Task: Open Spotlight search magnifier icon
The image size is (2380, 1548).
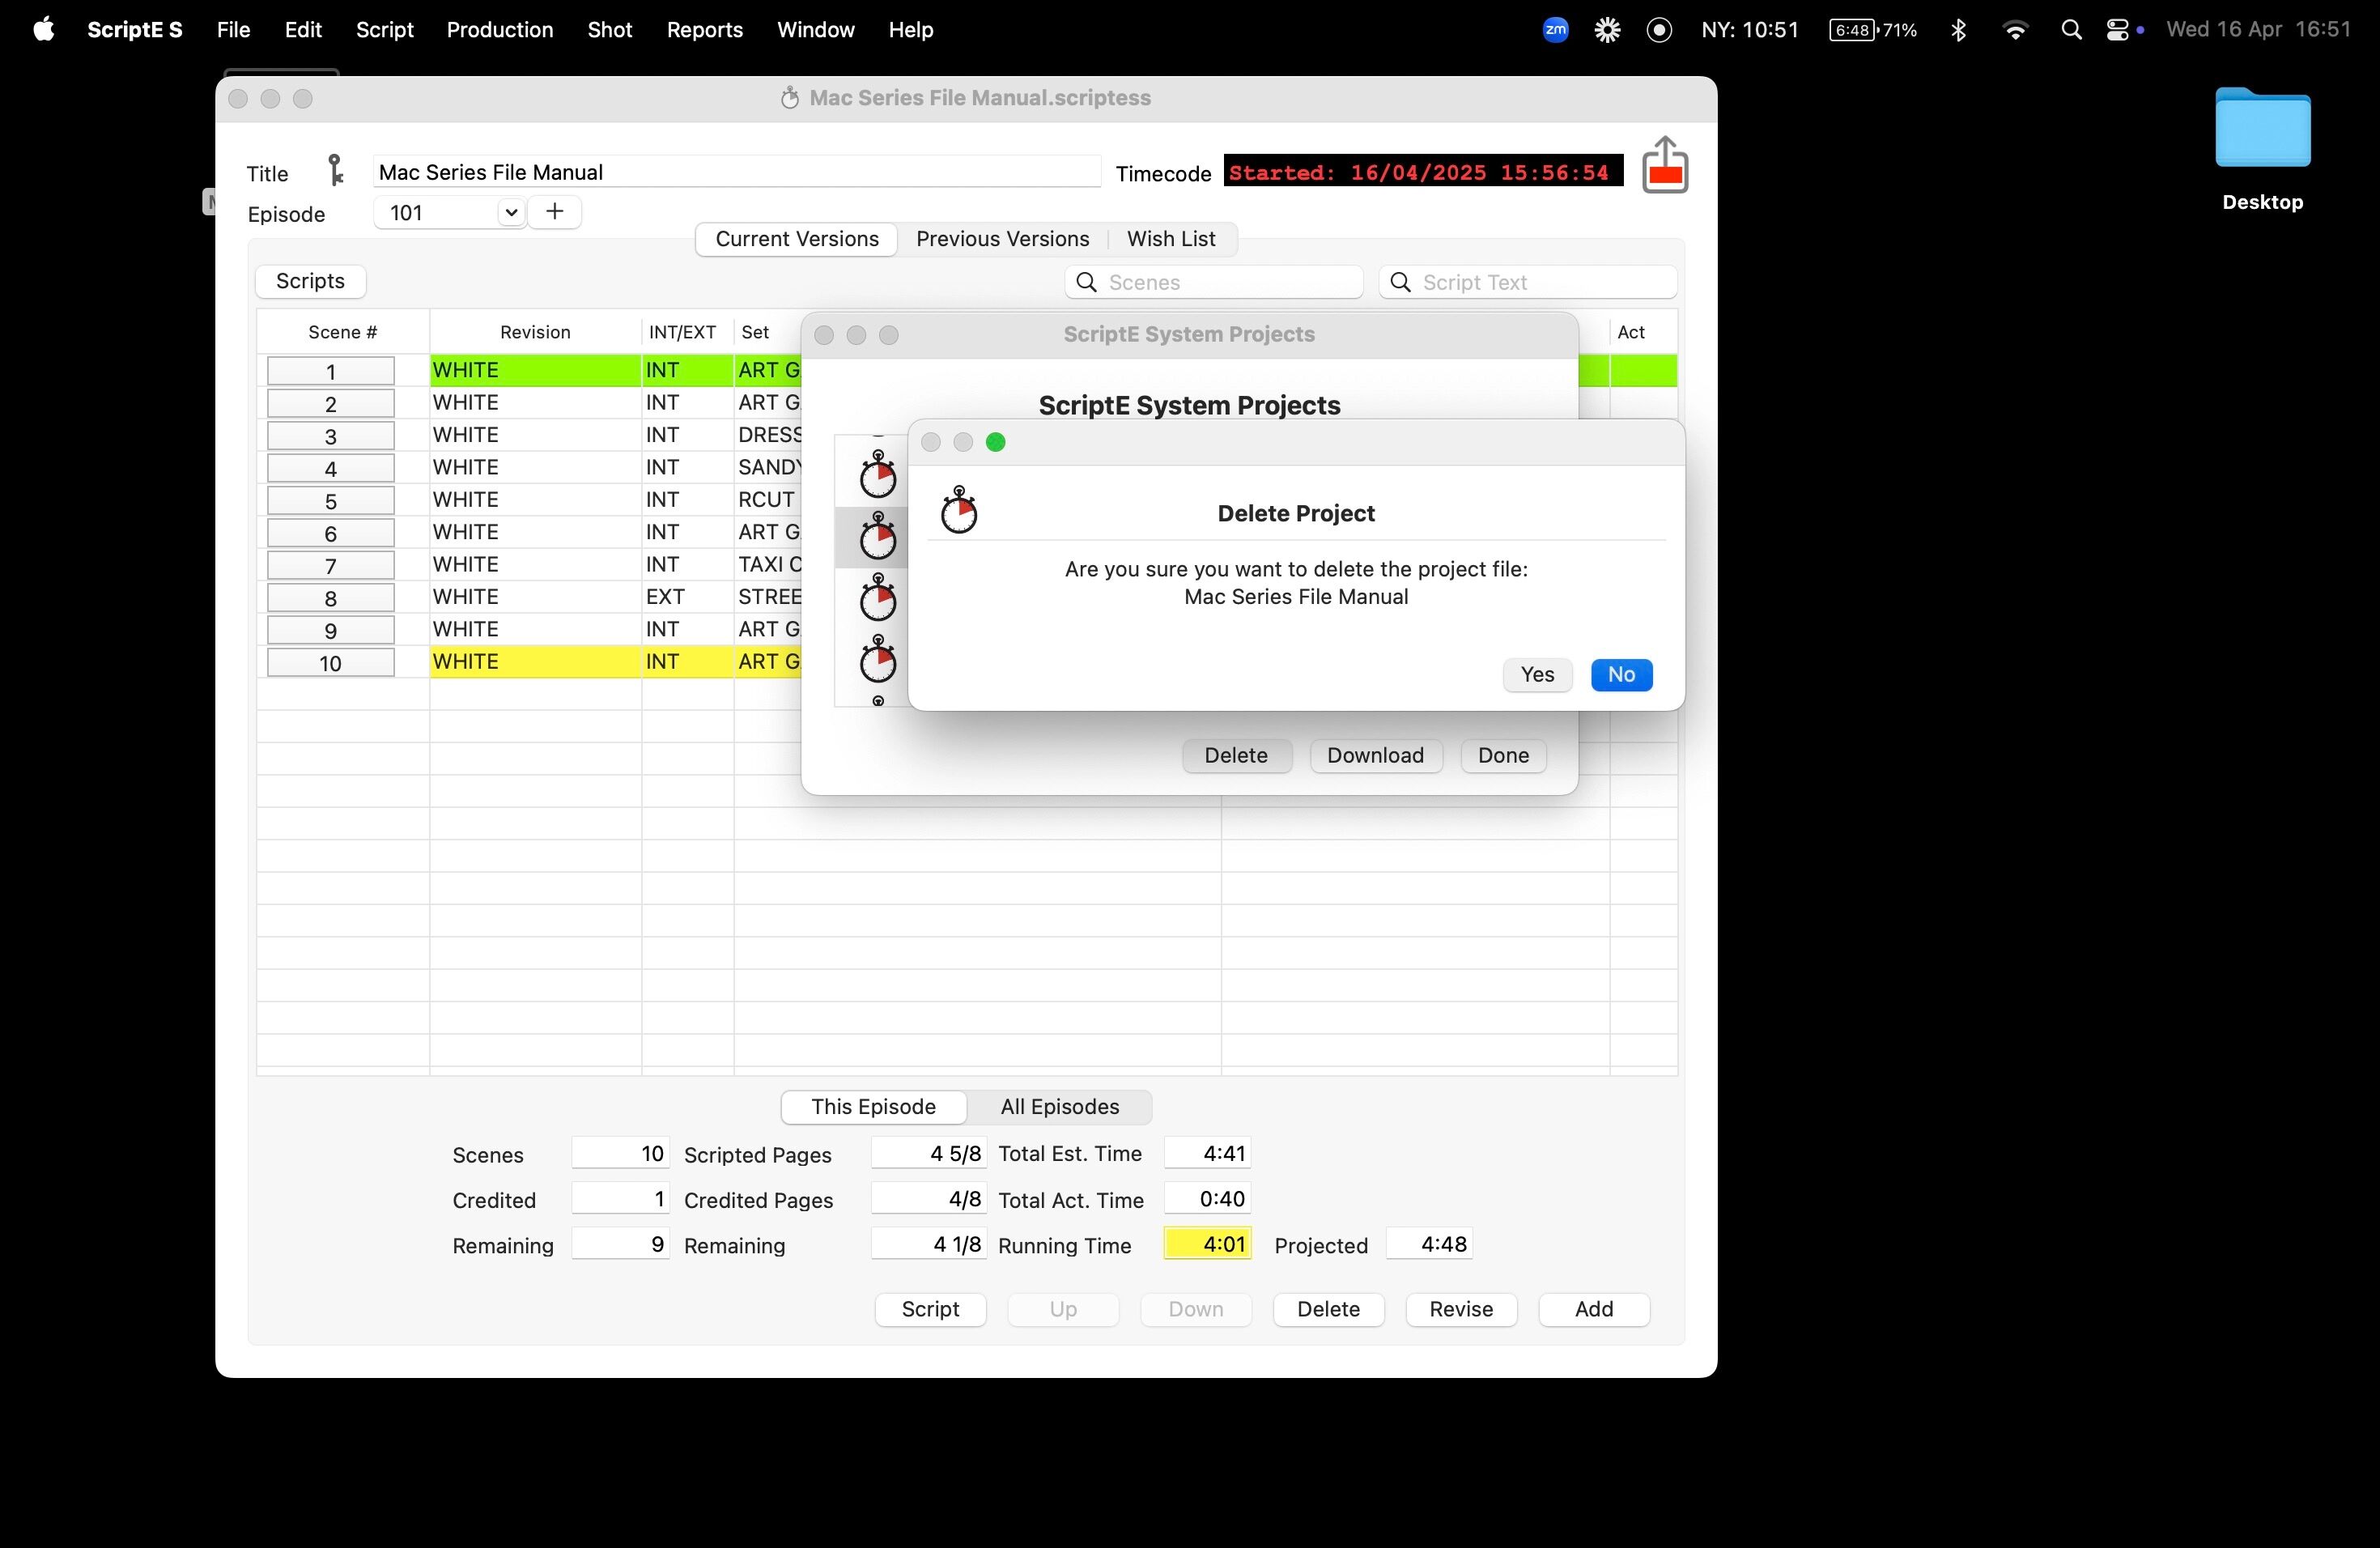Action: coord(2071,30)
